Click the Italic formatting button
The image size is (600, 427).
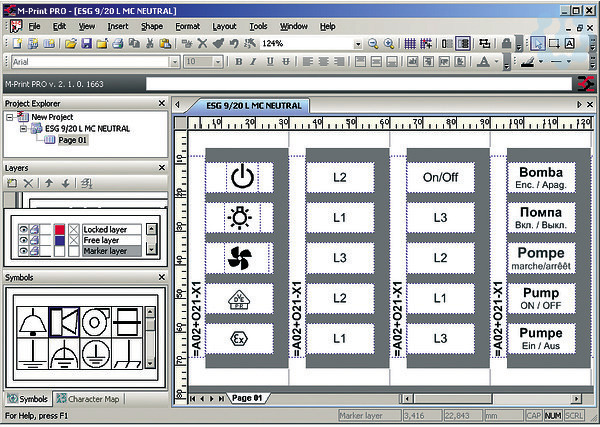click(254, 62)
